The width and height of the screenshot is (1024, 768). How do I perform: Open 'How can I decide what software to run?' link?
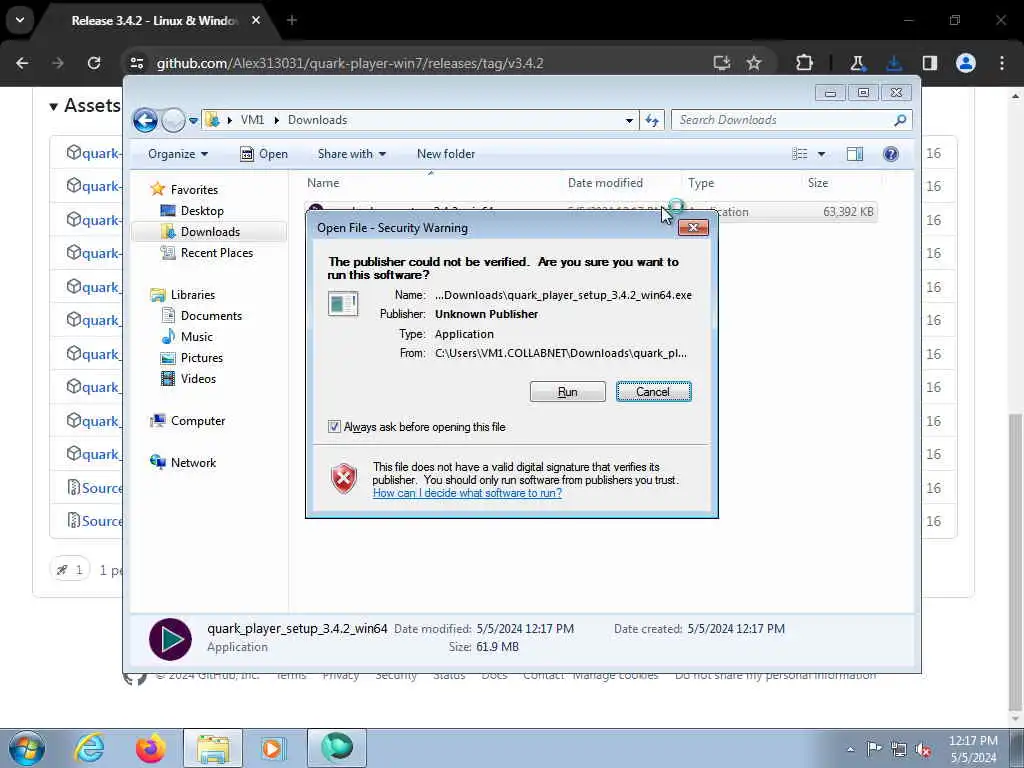(467, 493)
